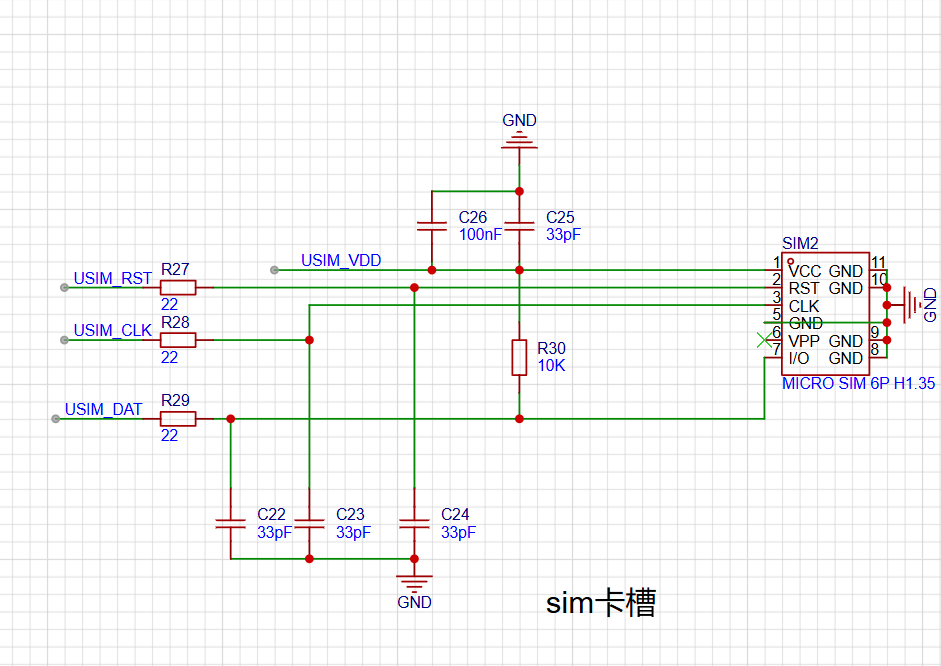This screenshot has height=666, width=941.
Task: Click the RST pin label on SIM2
Action: pos(803,289)
